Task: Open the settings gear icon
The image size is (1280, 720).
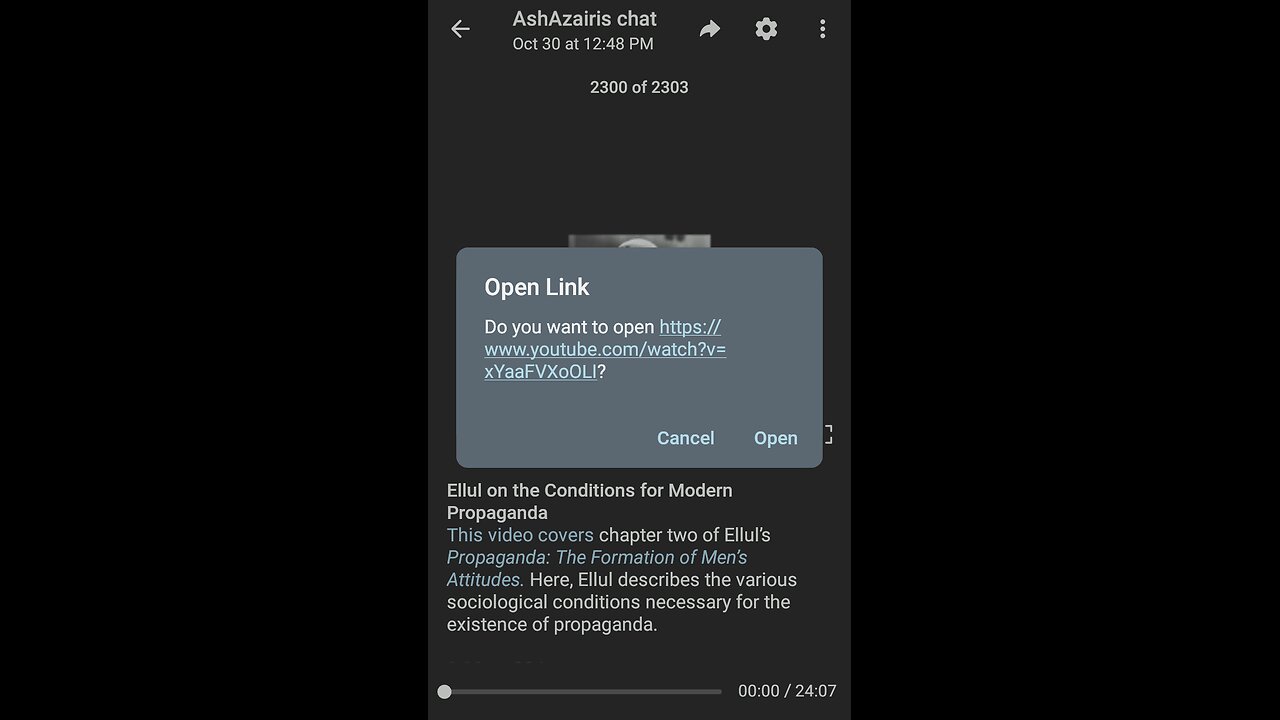Action: click(x=766, y=29)
